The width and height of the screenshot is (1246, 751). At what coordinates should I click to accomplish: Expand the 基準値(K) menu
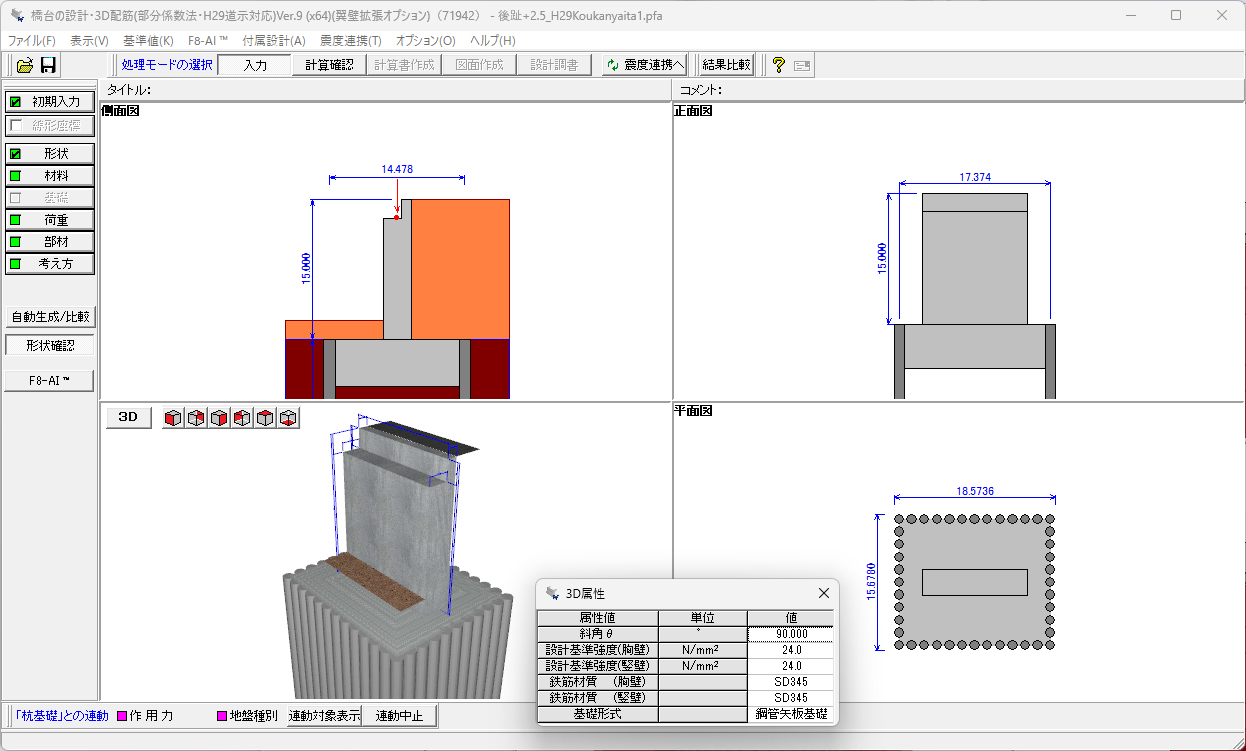coord(148,41)
